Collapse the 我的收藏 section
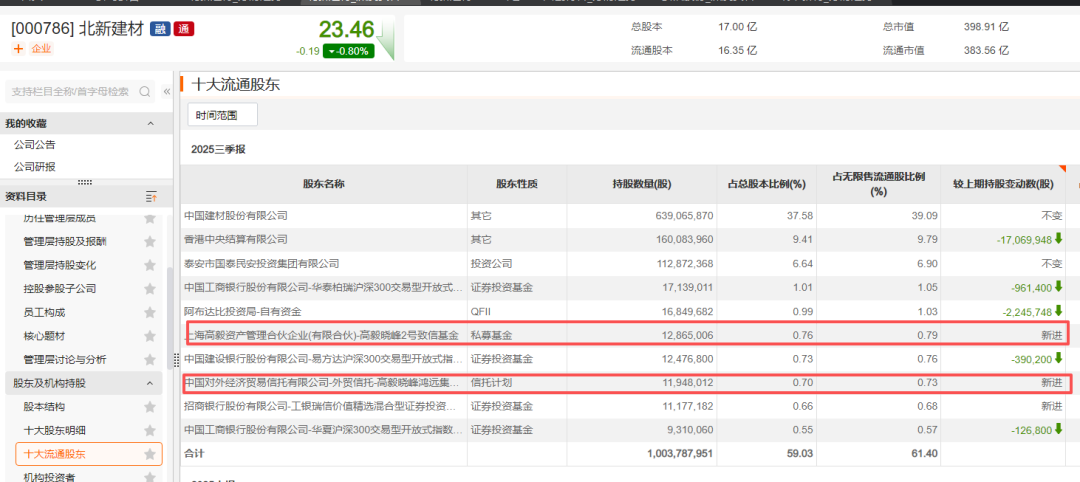1080x482 pixels. pyautogui.click(x=151, y=124)
